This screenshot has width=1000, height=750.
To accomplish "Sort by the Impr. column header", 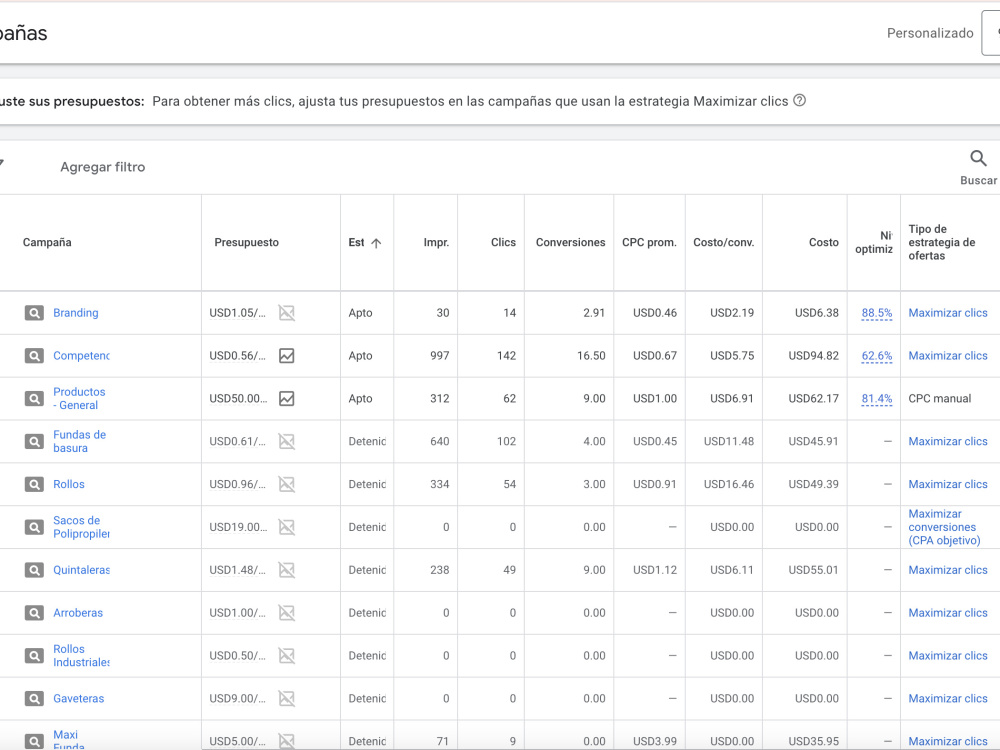I will (436, 242).
